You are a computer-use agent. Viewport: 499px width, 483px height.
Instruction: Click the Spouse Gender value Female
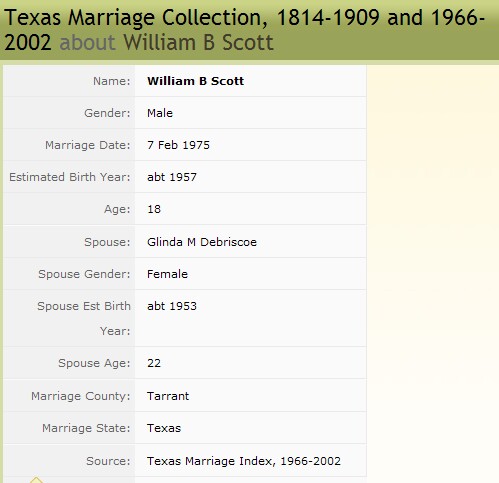167,274
